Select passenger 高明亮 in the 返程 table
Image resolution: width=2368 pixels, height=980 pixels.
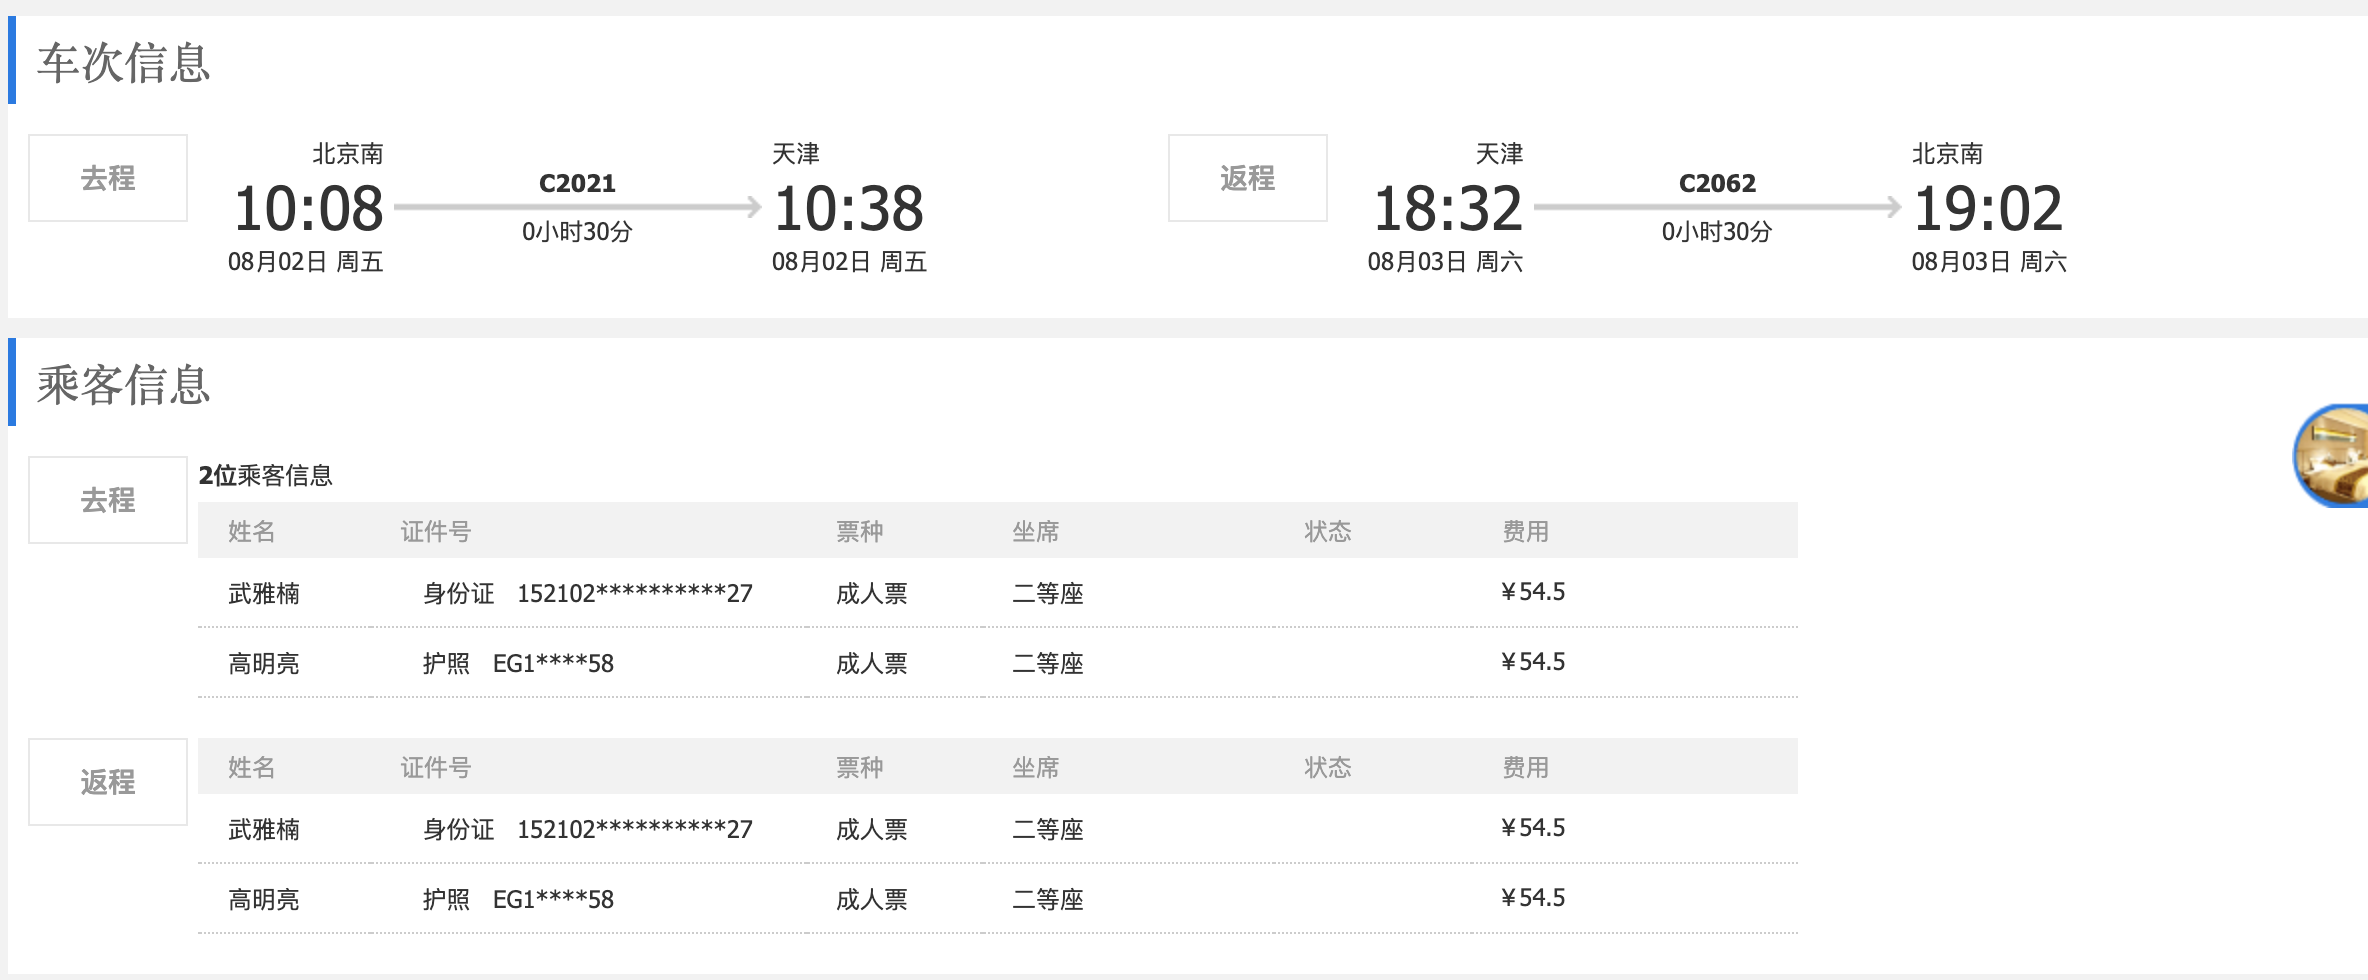tap(264, 900)
